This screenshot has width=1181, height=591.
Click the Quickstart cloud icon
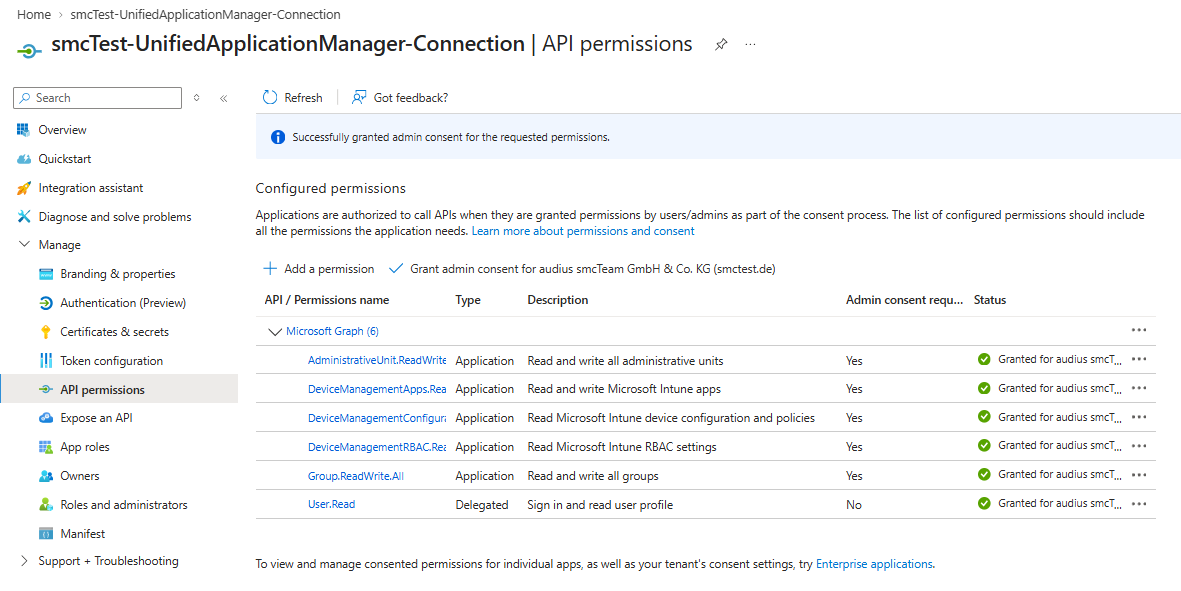24,159
